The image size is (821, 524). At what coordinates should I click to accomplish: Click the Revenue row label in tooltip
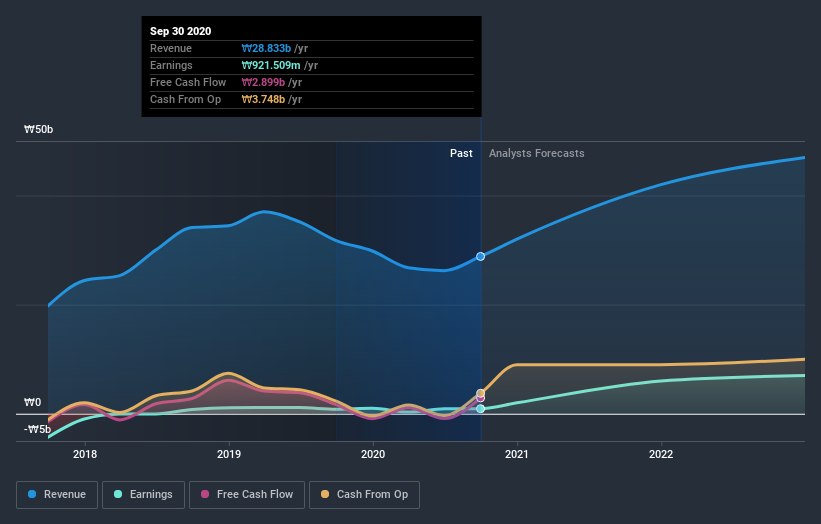pyautogui.click(x=171, y=48)
